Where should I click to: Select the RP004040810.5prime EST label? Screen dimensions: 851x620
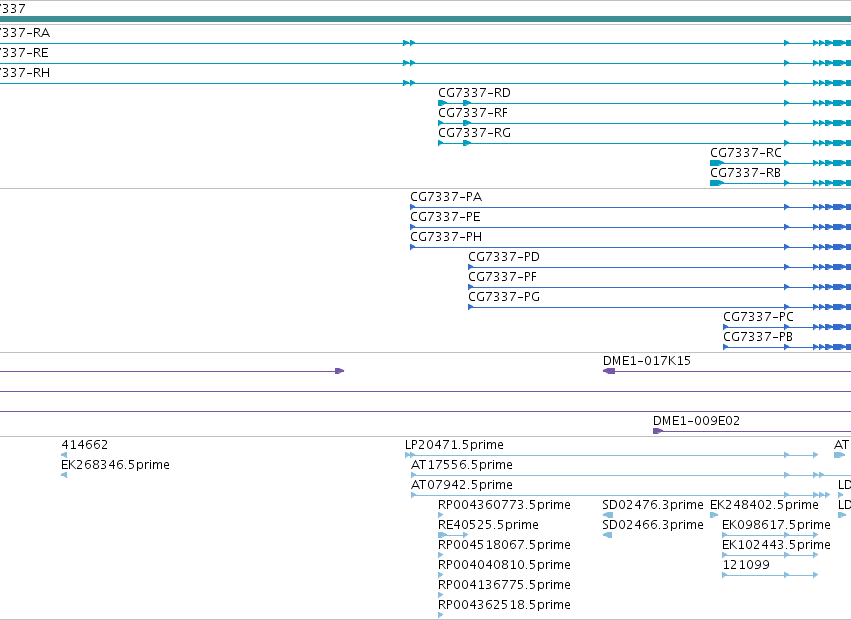[504, 565]
